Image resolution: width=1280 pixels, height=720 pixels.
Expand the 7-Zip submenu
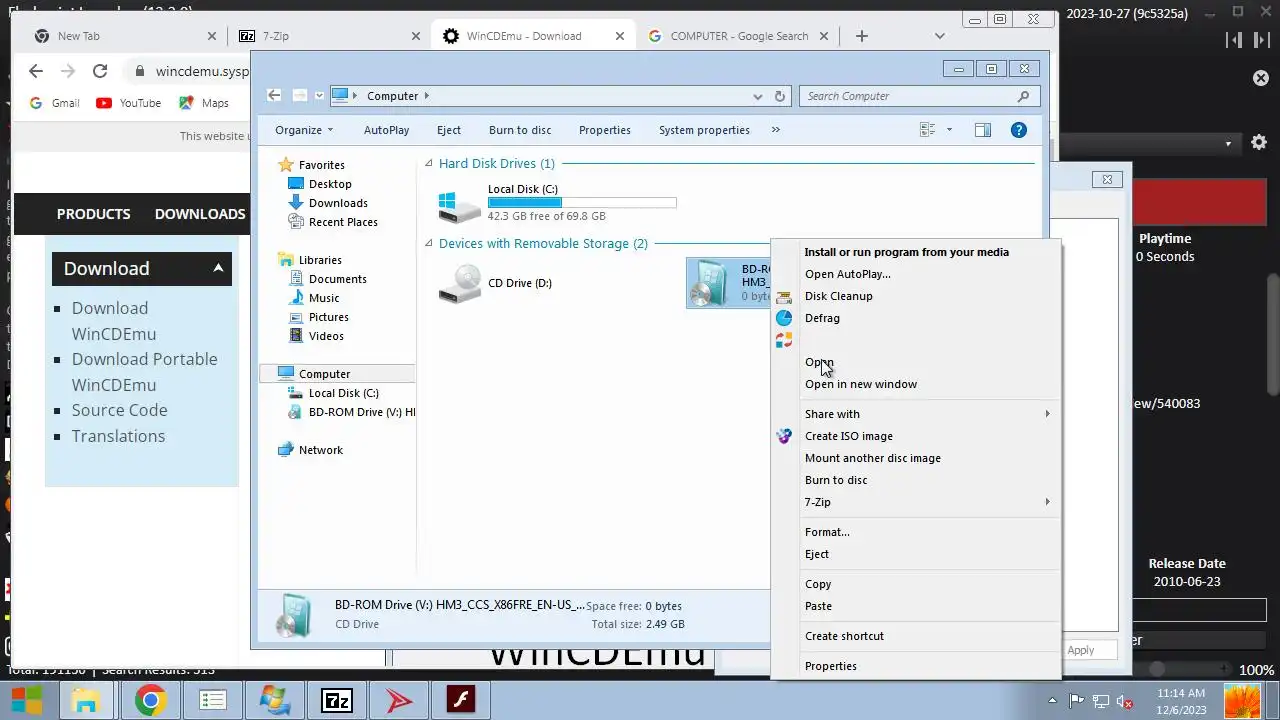point(1047,502)
